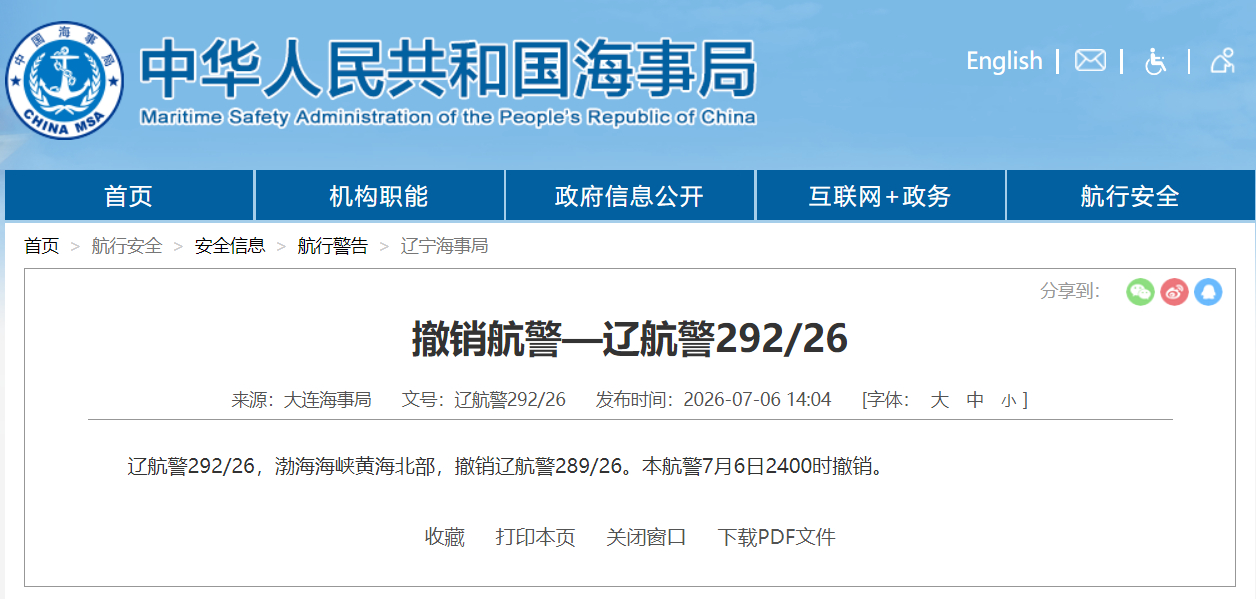The width and height of the screenshot is (1256, 599).
Task: Share to QQ via blue bell icon
Action: tap(1208, 292)
